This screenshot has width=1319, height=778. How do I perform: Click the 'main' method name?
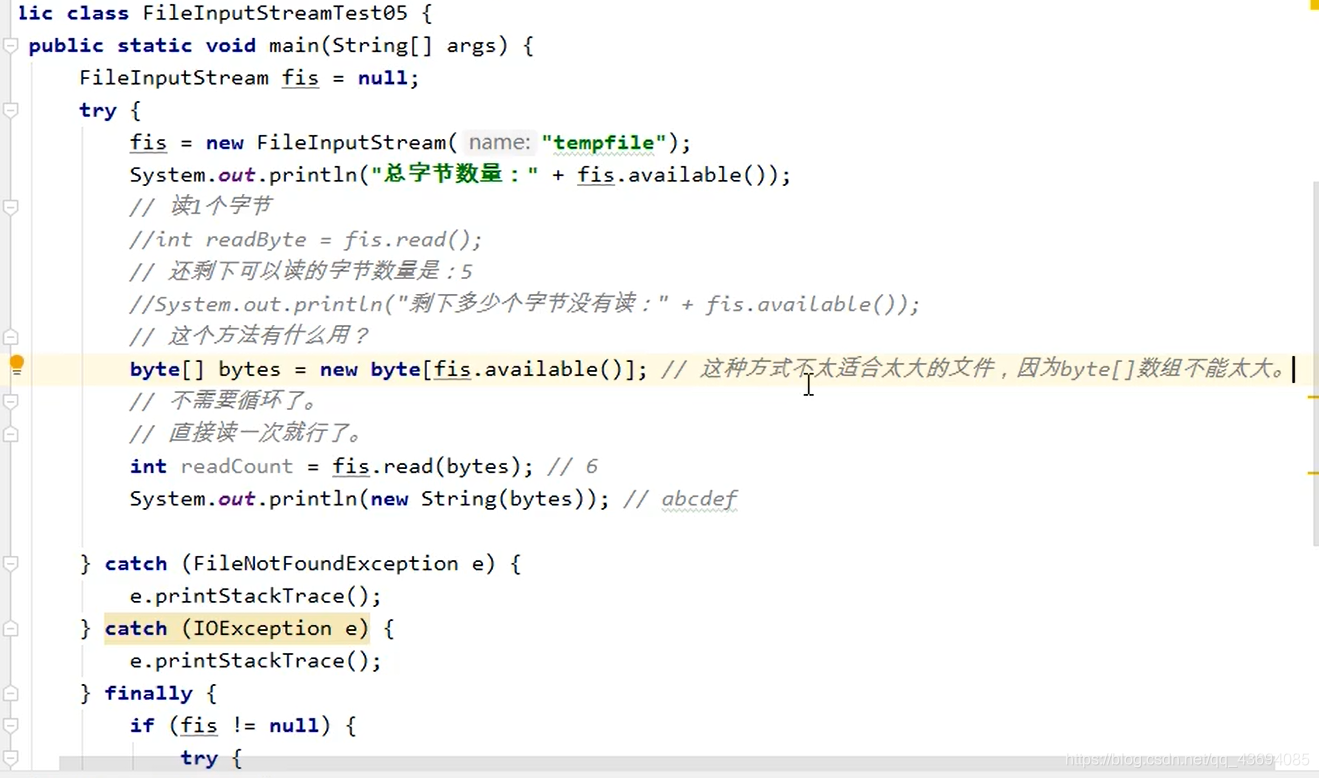tap(296, 45)
